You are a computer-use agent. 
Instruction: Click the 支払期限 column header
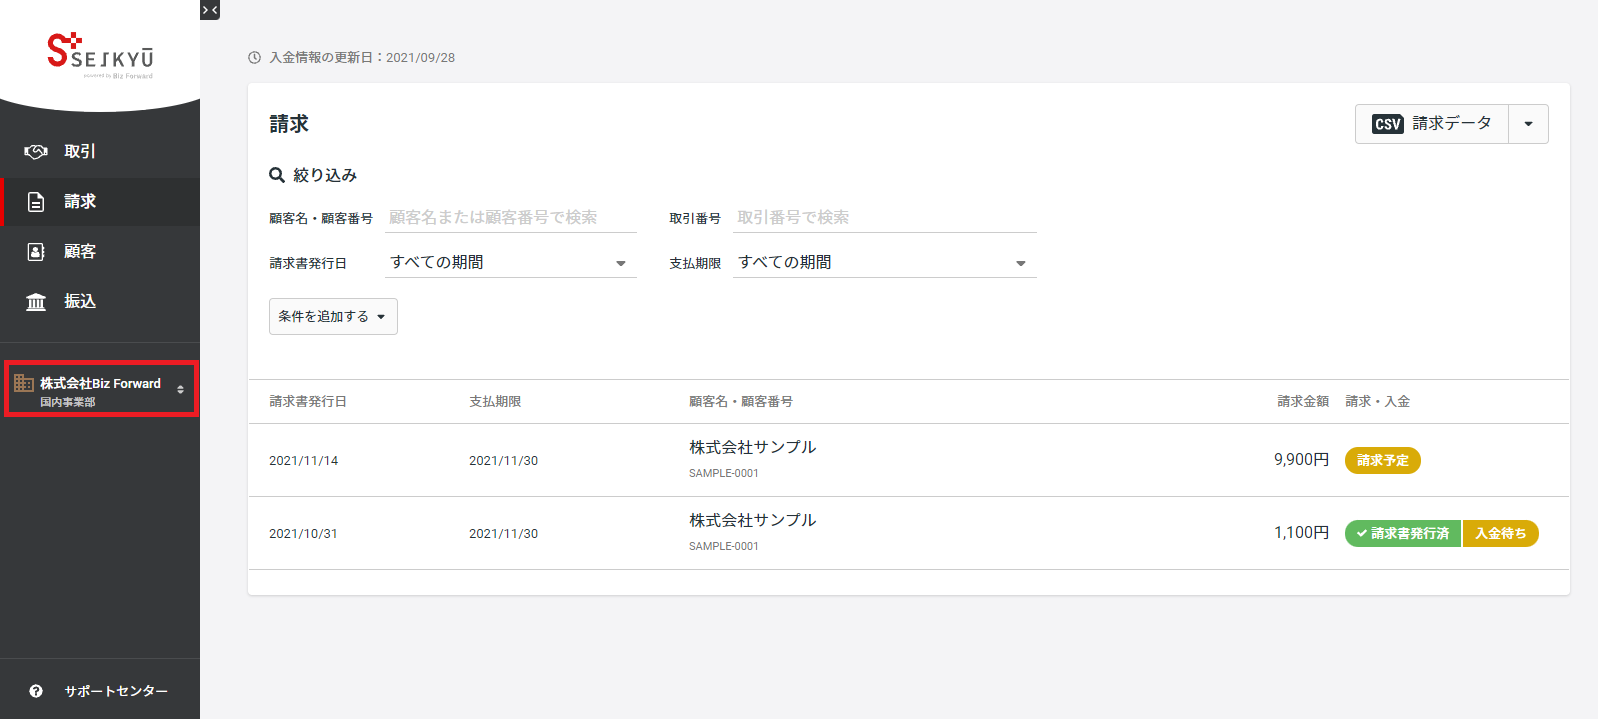[x=495, y=401]
